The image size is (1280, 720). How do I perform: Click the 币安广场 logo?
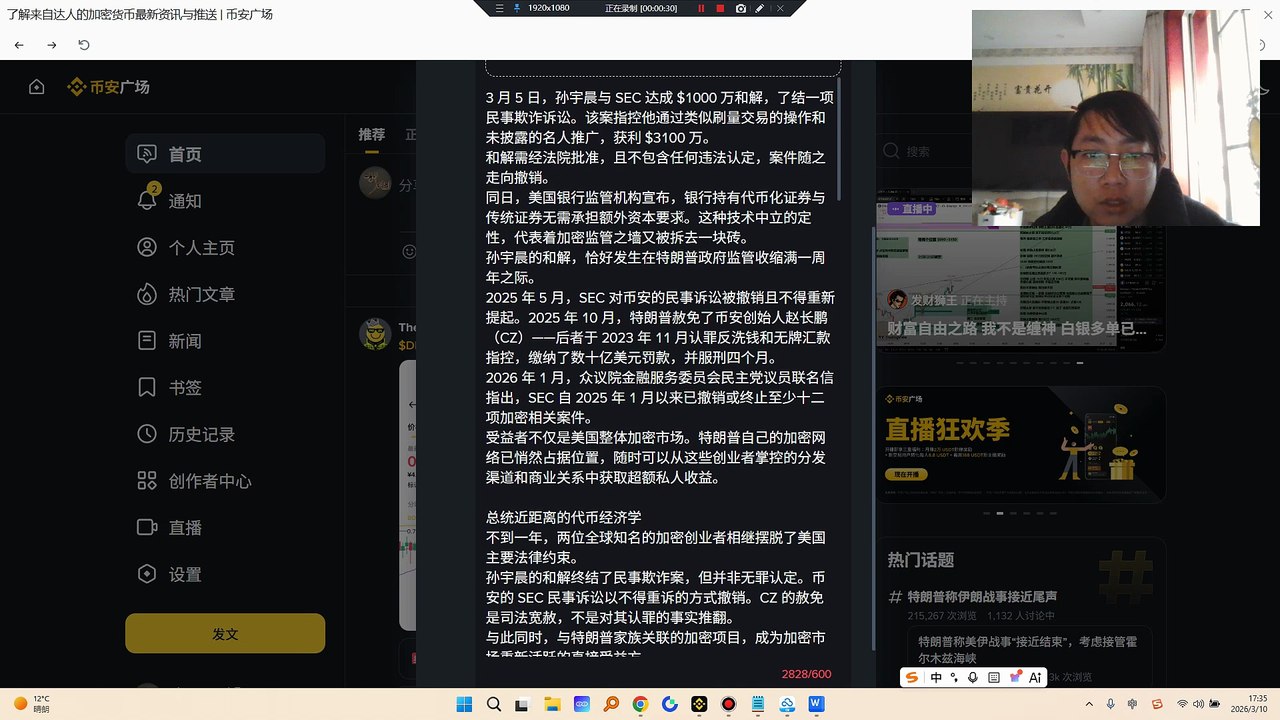pyautogui.click(x=108, y=87)
